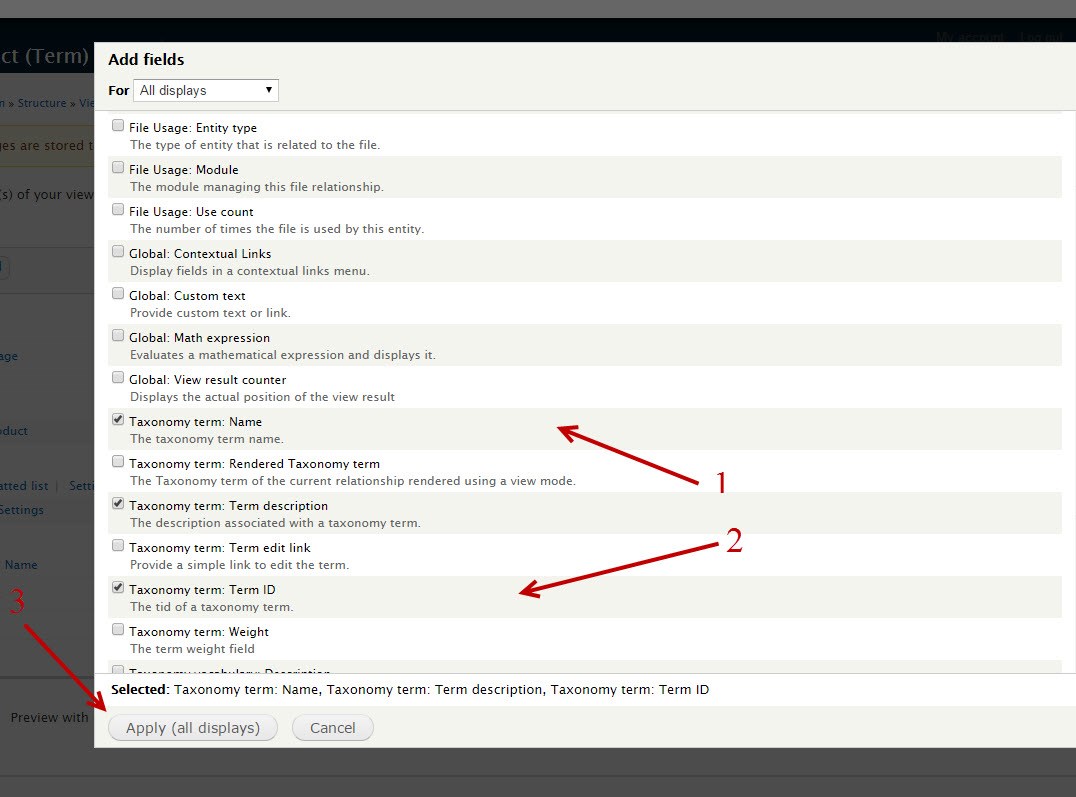This screenshot has width=1076, height=797.
Task: Click 'File Usage: Module' label text
Action: click(x=184, y=170)
